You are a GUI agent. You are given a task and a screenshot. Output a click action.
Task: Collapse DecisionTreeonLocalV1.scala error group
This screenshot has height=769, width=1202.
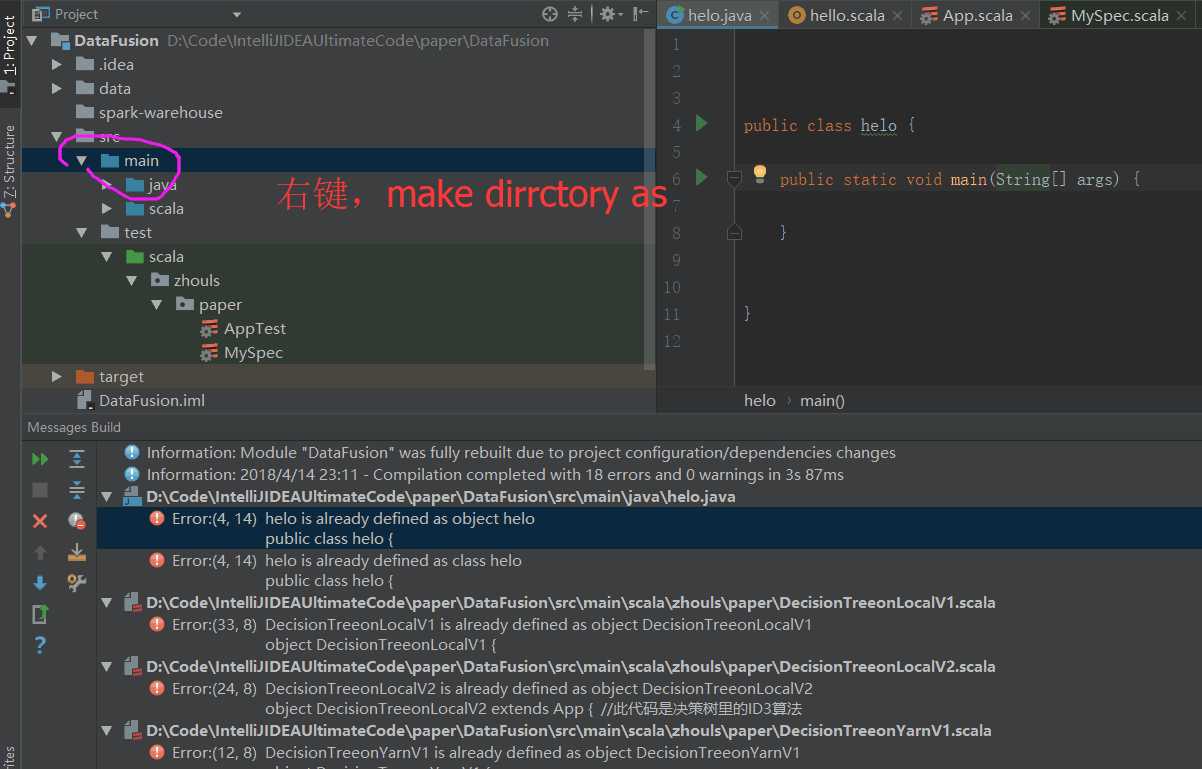[x=107, y=603]
